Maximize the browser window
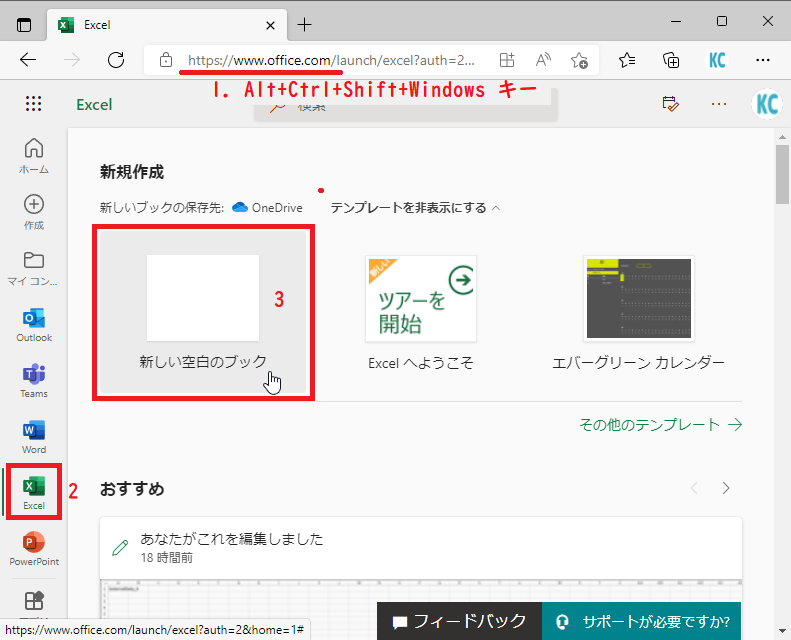Viewport: 791px width, 640px height. 722,21
